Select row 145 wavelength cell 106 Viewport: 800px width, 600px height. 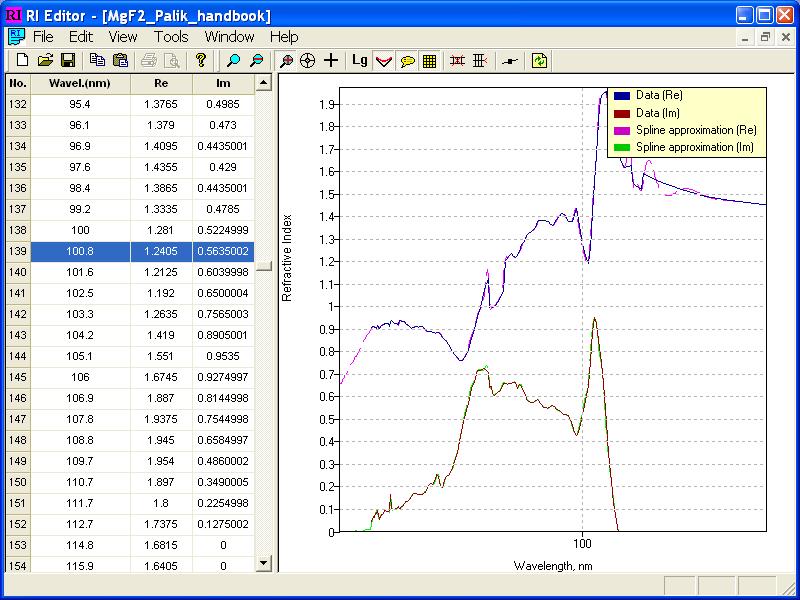click(x=80, y=377)
